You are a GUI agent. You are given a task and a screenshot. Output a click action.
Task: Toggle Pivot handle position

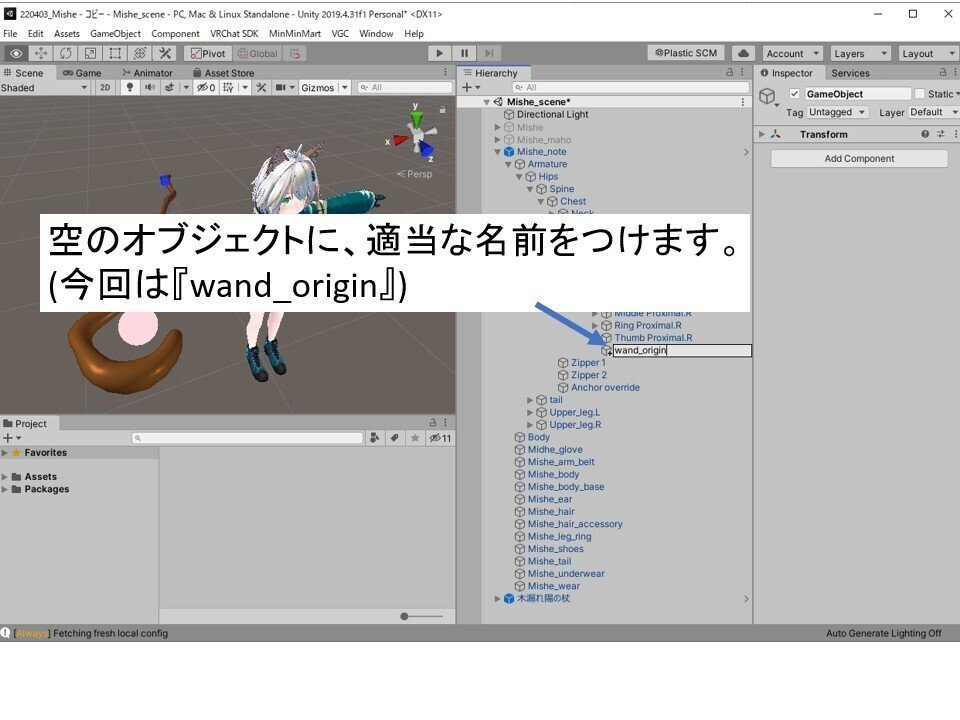(x=208, y=53)
